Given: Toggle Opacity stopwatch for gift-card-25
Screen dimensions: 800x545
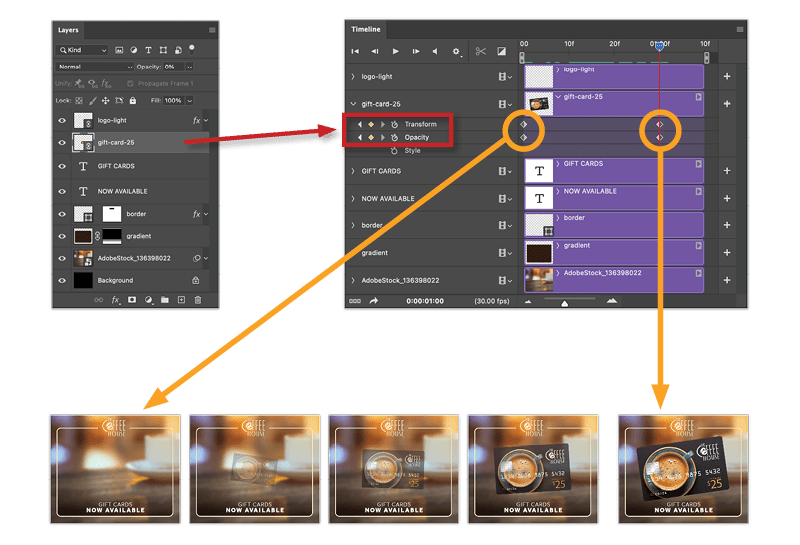Looking at the screenshot, I should click(394, 138).
